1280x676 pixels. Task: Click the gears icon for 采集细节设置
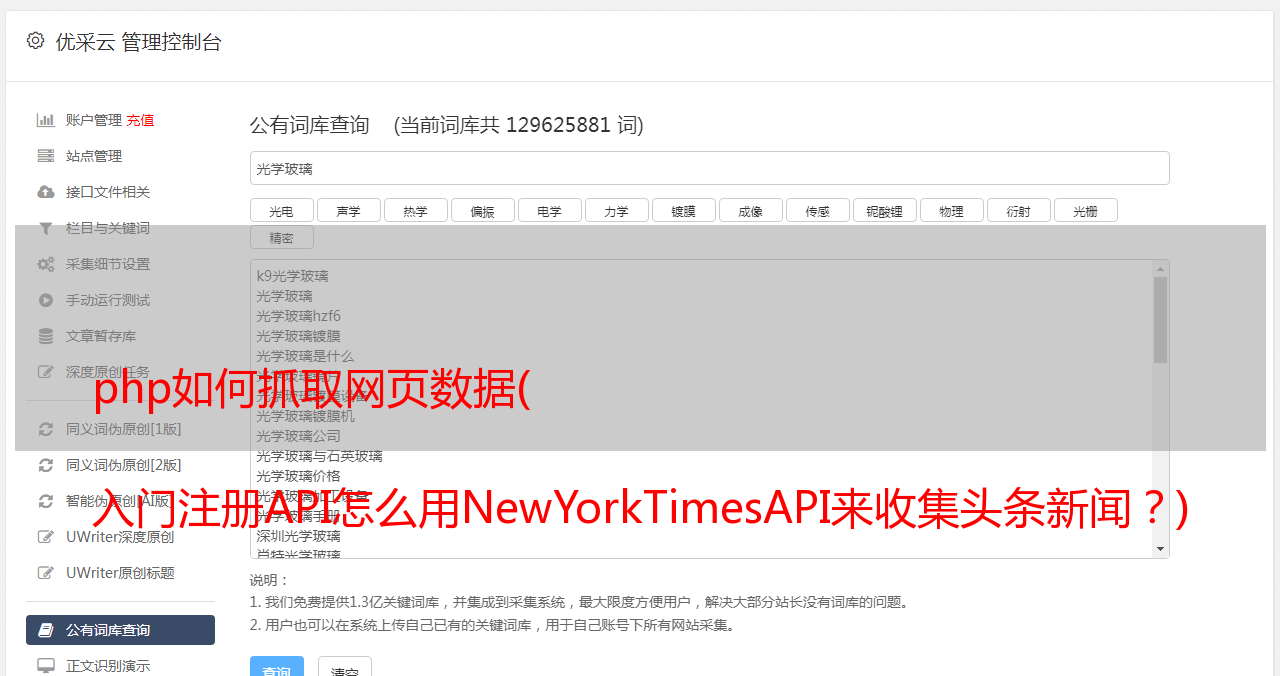tap(46, 264)
